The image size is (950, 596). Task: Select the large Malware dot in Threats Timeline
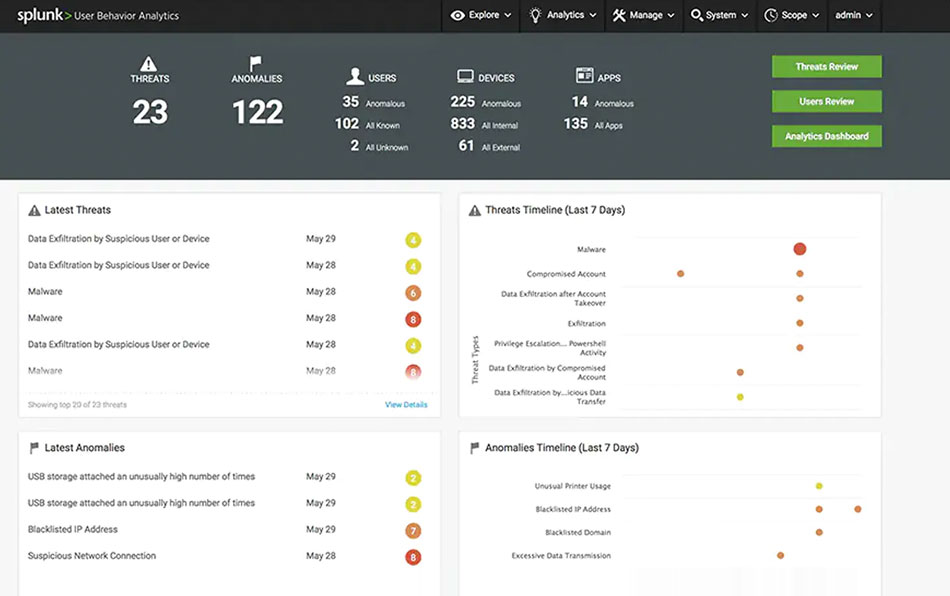pos(800,249)
